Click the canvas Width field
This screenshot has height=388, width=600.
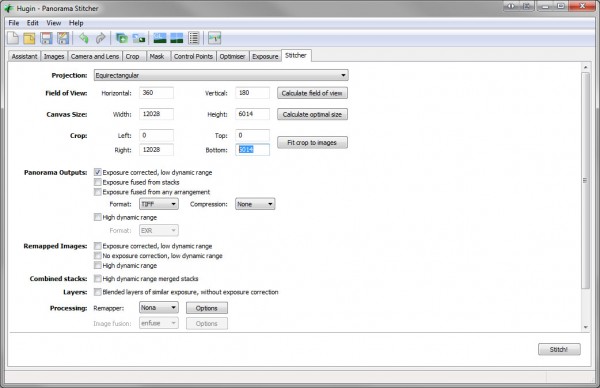click(156, 114)
